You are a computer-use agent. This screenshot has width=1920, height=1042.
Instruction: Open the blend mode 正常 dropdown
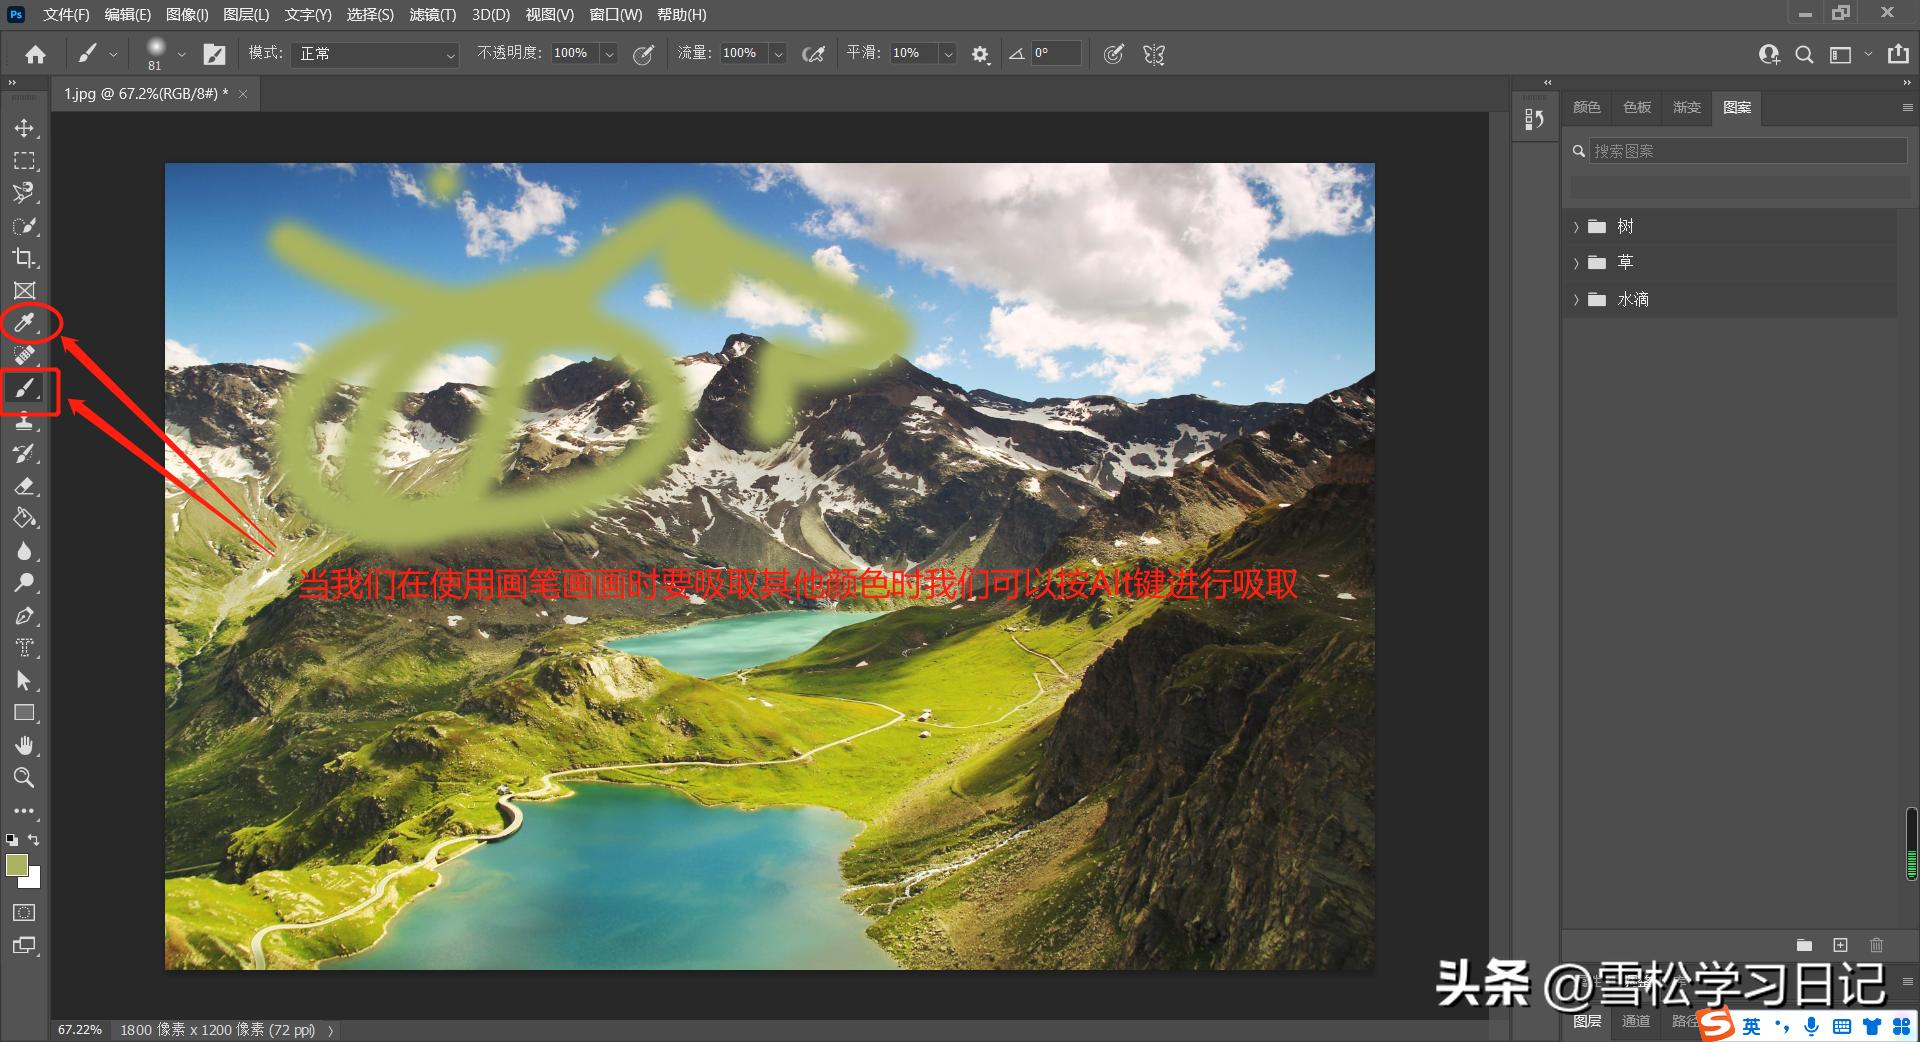click(377, 54)
